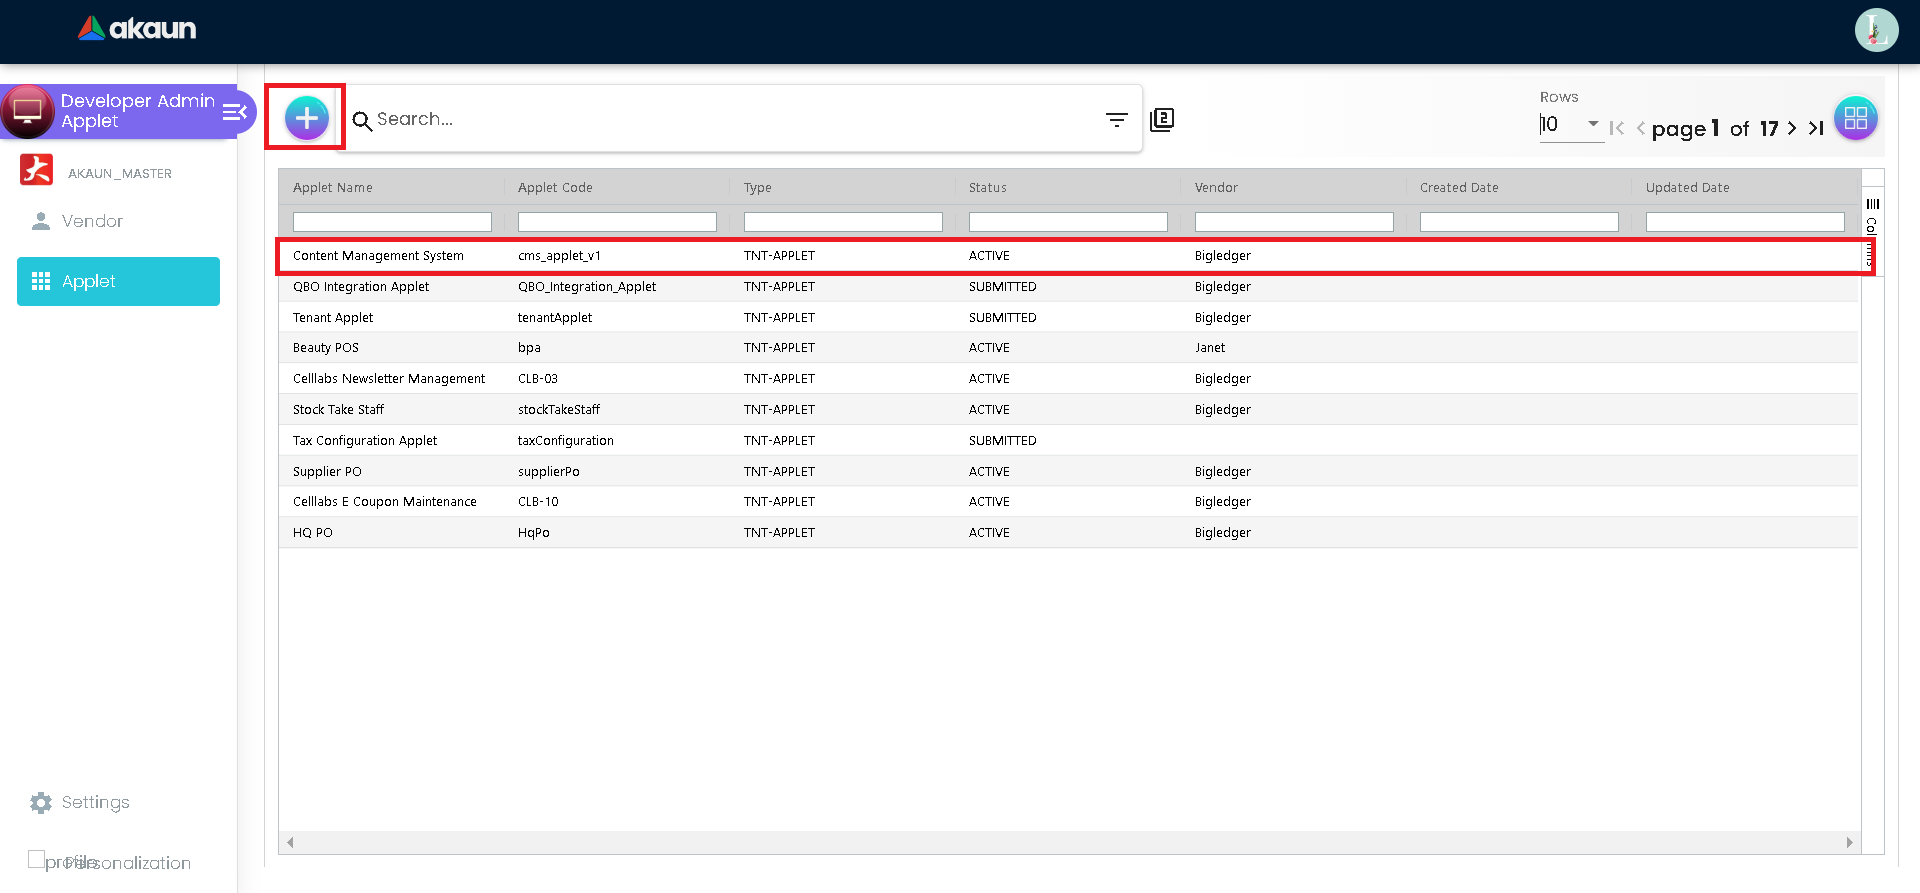Open the filter options icon in search bar
1920x893 pixels.
click(1116, 120)
